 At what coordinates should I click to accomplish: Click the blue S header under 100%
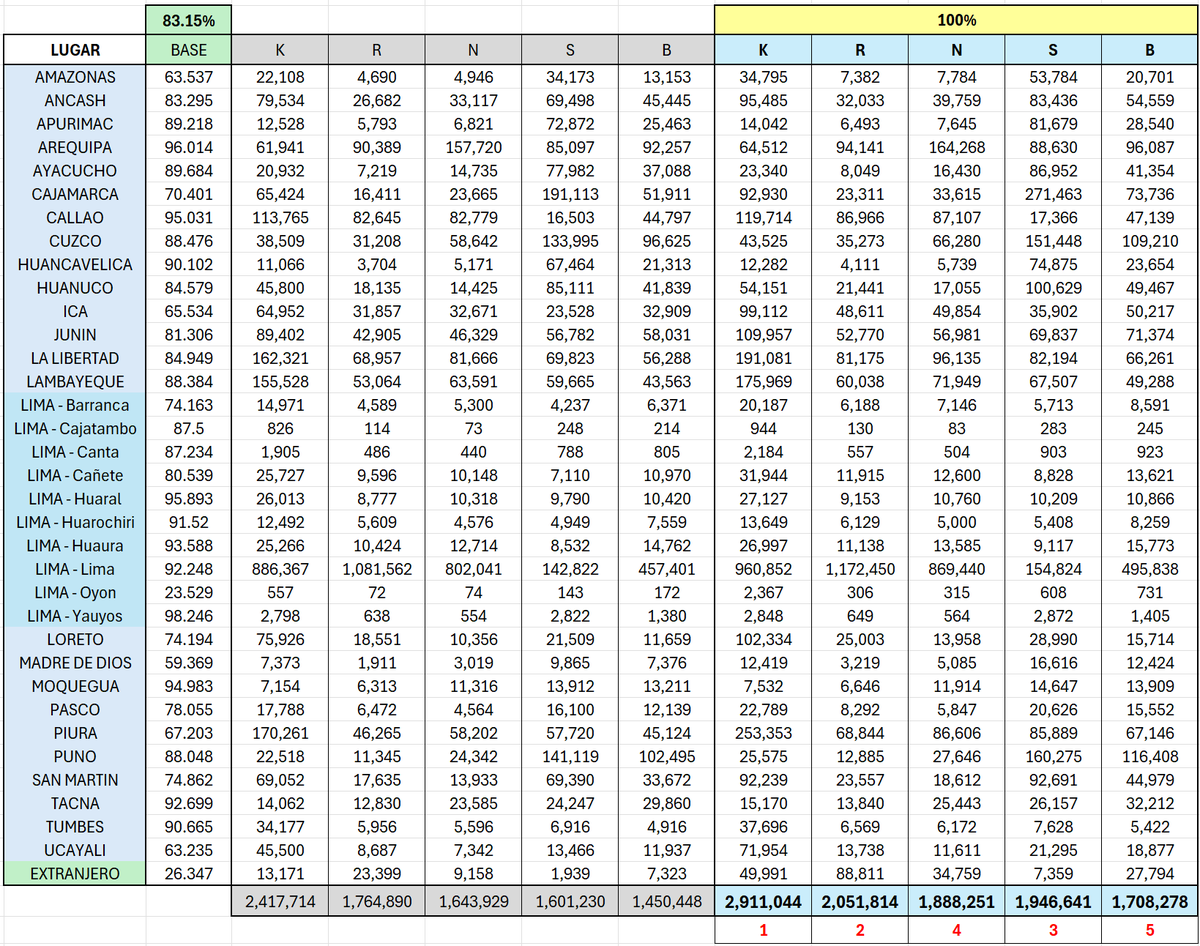click(x=1054, y=49)
